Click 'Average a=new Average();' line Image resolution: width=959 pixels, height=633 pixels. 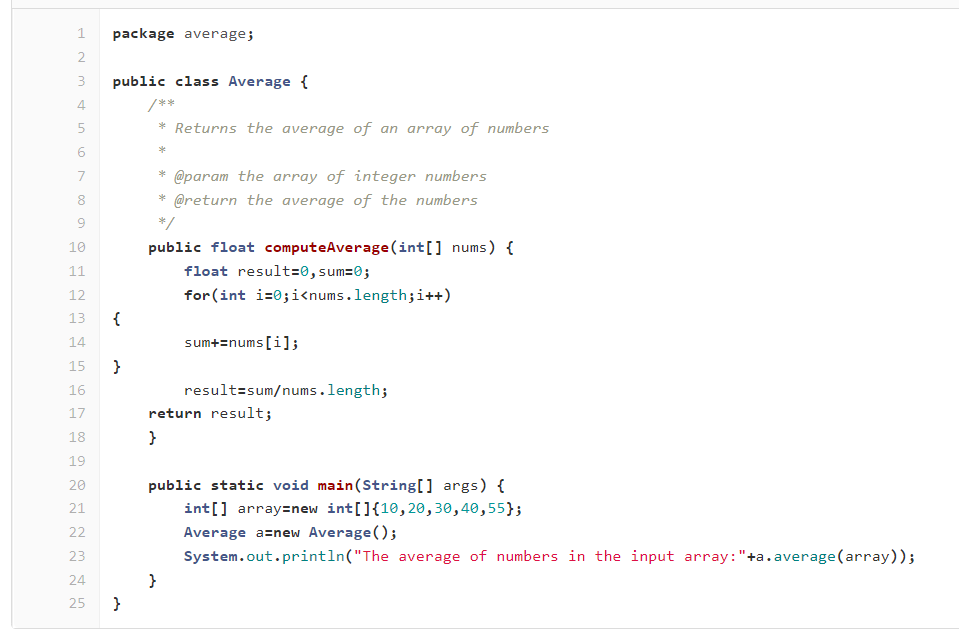click(291, 533)
